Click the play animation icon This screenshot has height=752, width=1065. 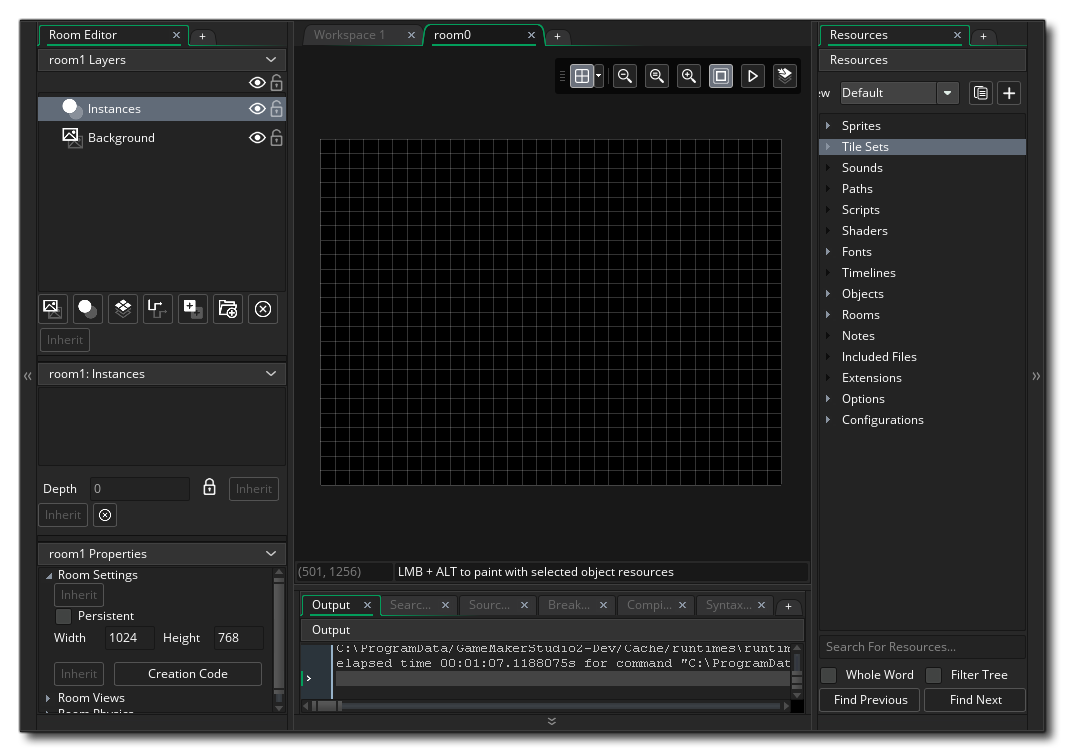coord(753,76)
